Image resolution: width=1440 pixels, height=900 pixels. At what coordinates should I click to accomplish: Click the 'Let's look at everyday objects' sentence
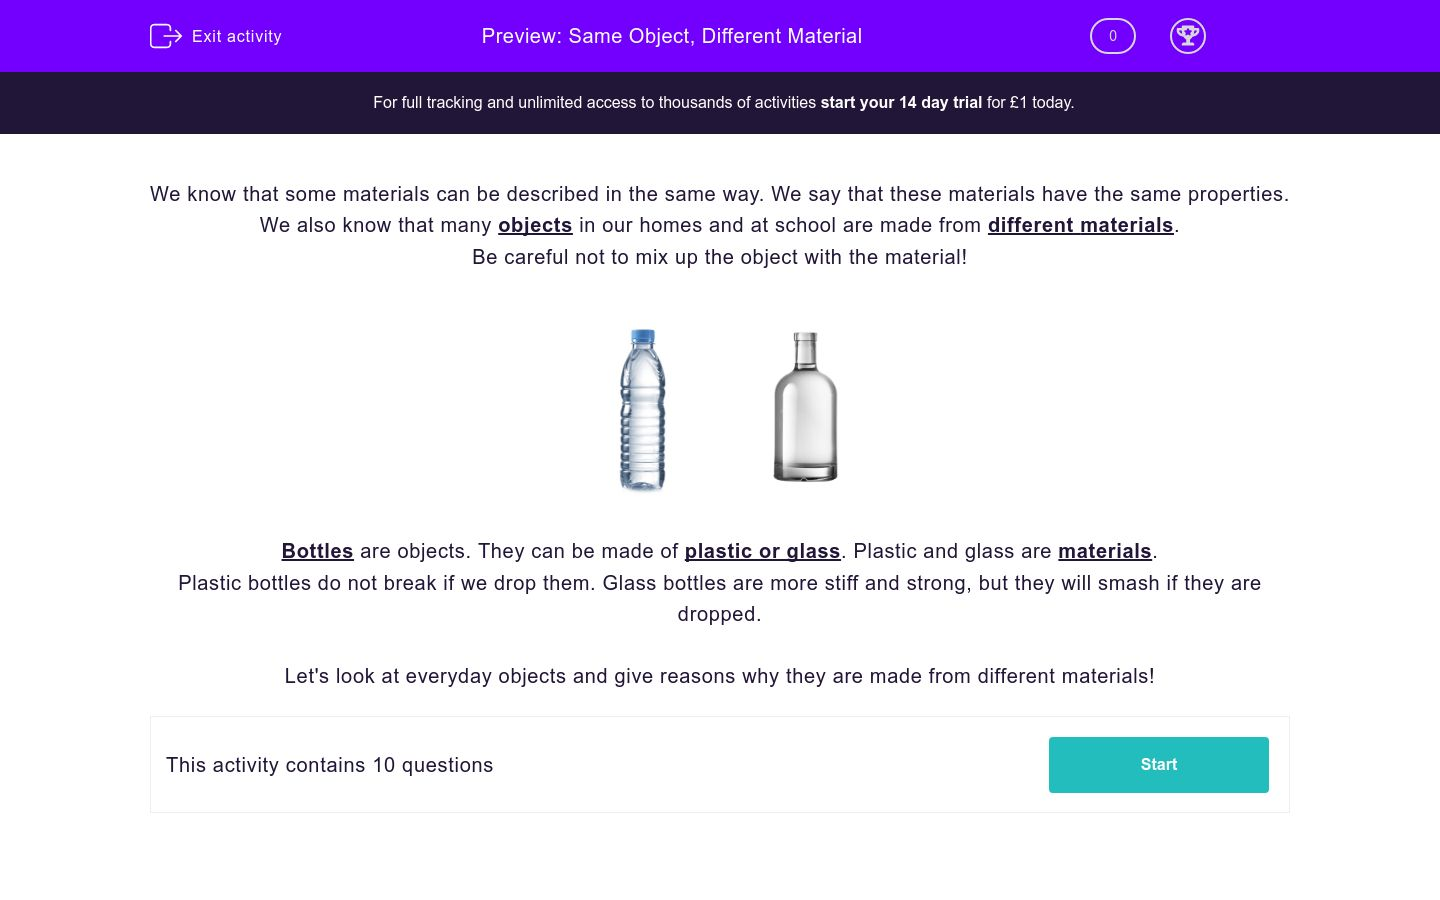(719, 676)
